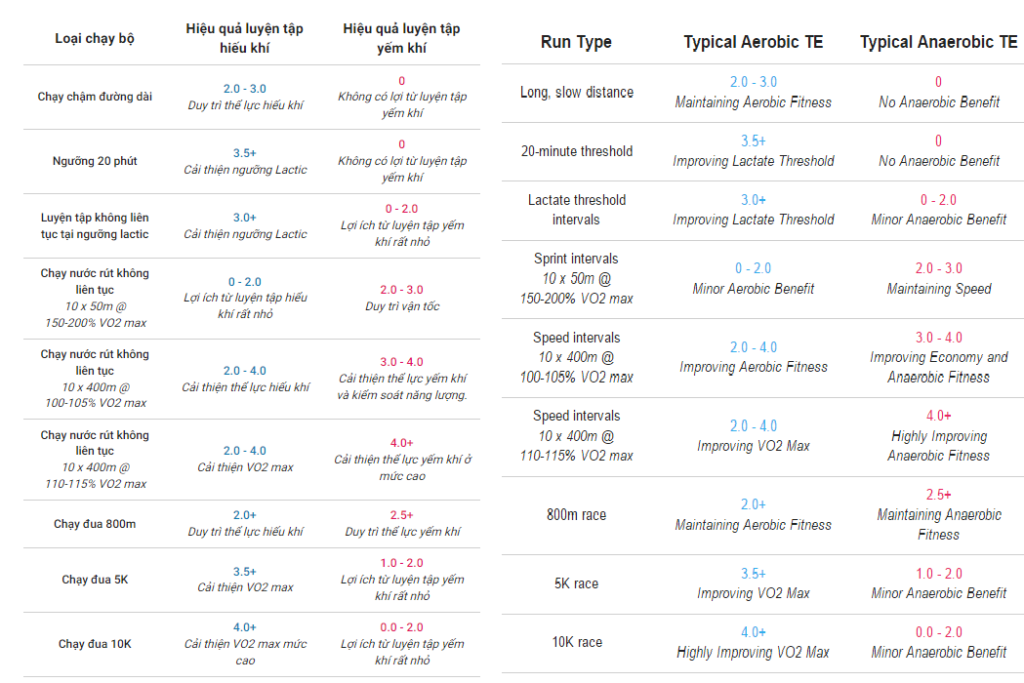This screenshot has width=1024, height=683.
Task: Click the 'Chạy chậm đường dài' cell
Action: tap(95, 97)
